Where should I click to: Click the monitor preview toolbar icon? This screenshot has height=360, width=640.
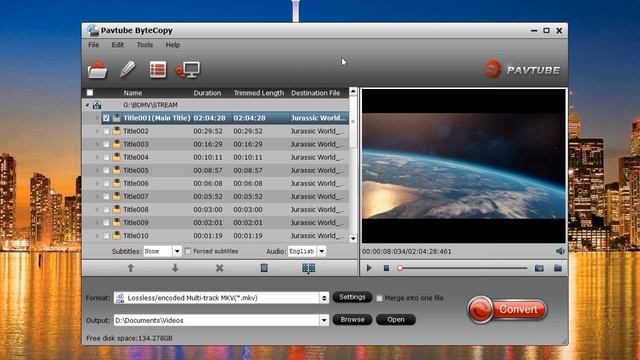point(188,70)
